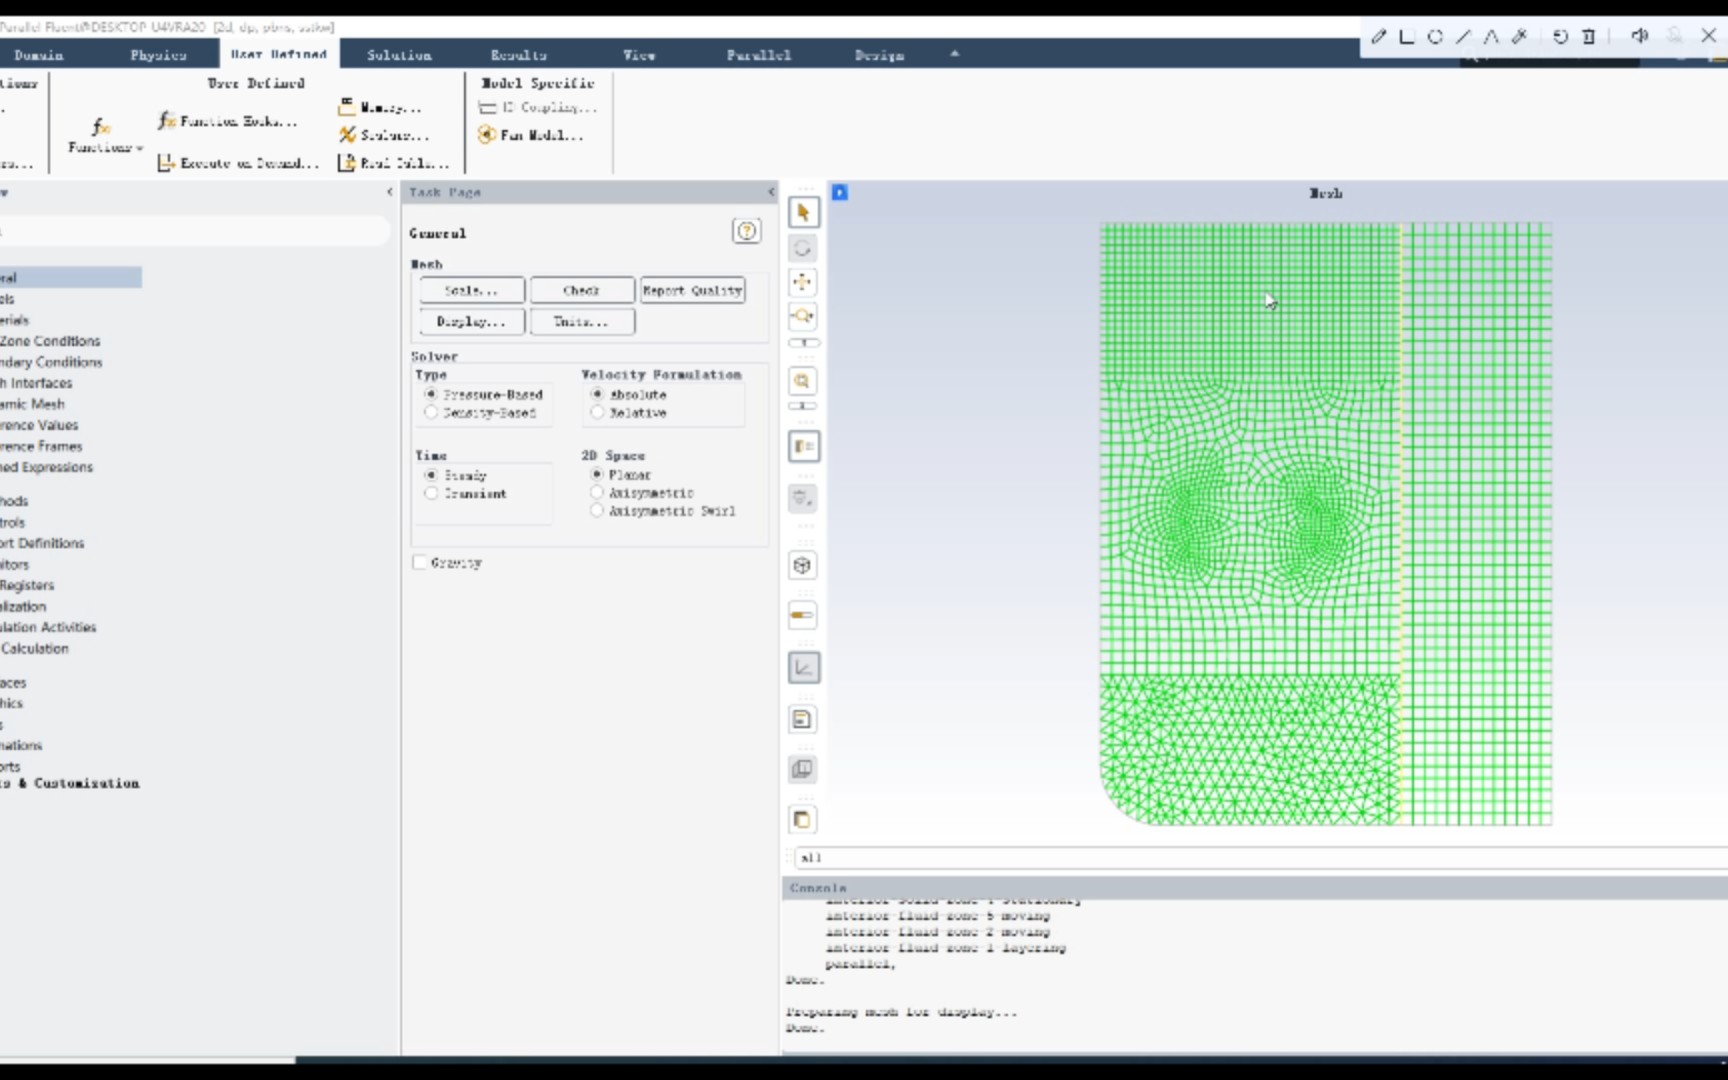Click the isometric cube view icon
The height and width of the screenshot is (1080, 1728).
coord(802,565)
